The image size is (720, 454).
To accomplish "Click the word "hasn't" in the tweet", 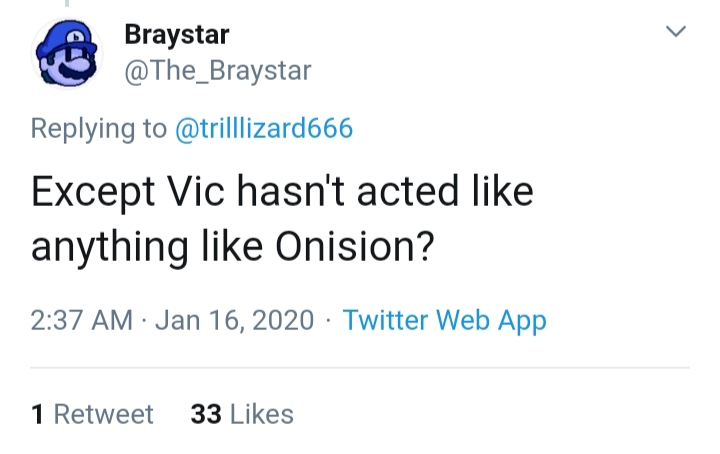I will click(x=290, y=191).
